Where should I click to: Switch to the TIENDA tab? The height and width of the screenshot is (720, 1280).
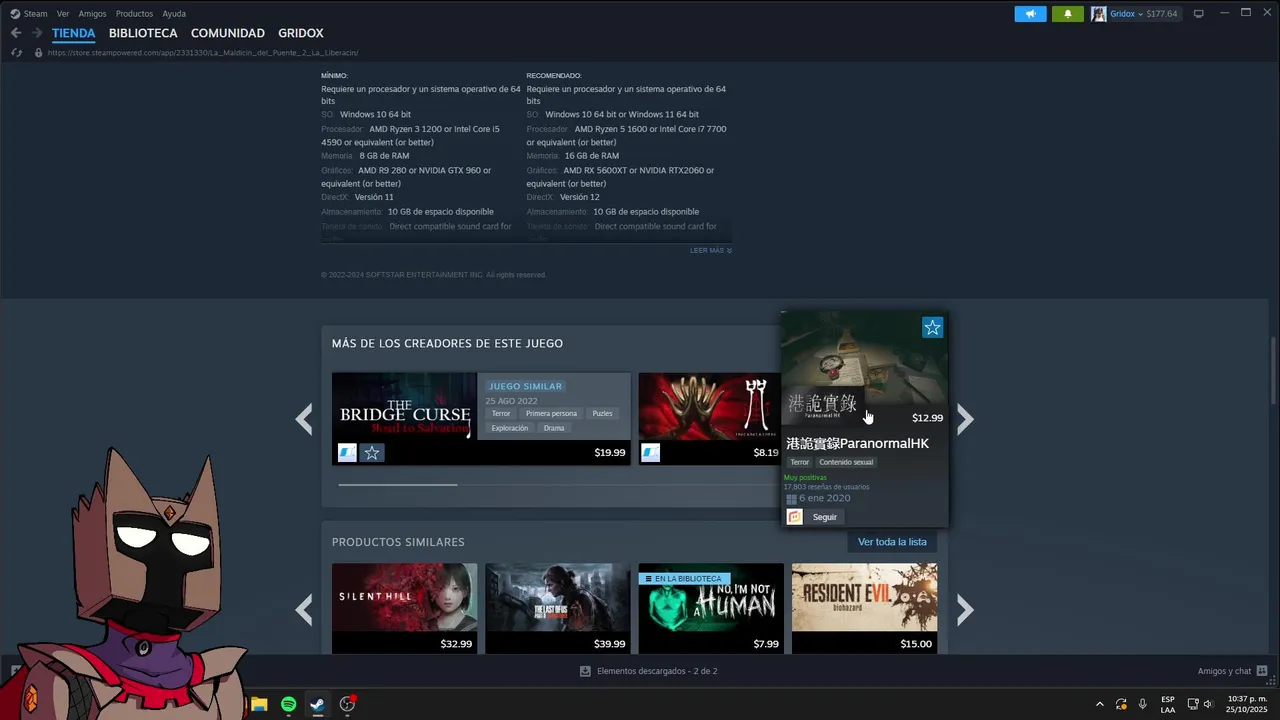(73, 33)
